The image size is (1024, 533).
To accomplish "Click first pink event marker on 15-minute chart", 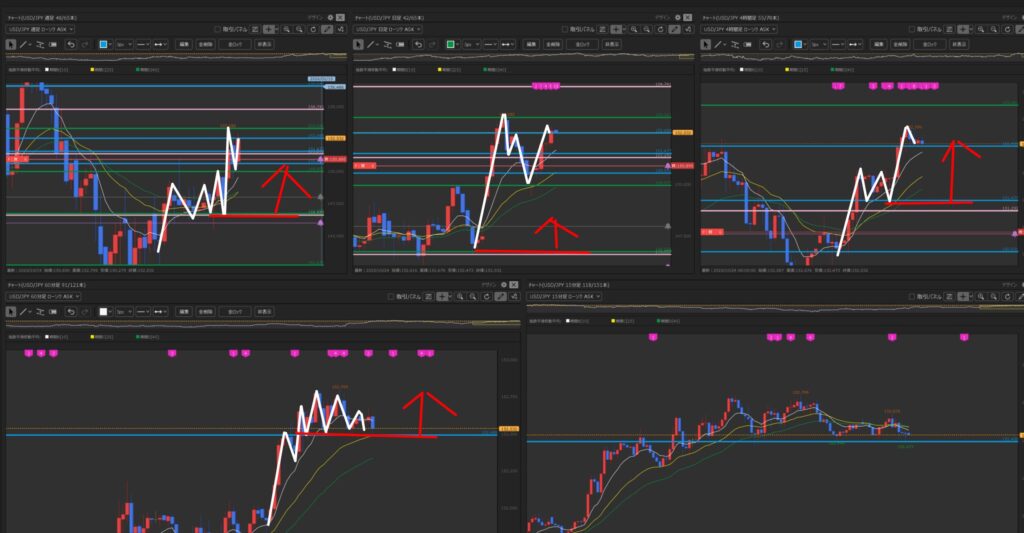I will click(653, 339).
